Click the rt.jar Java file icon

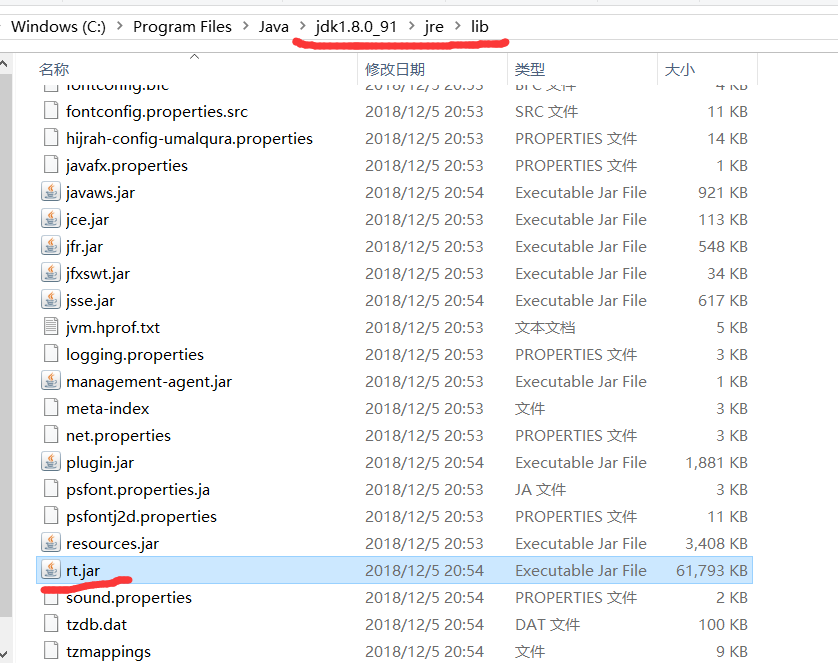[x=51, y=570]
